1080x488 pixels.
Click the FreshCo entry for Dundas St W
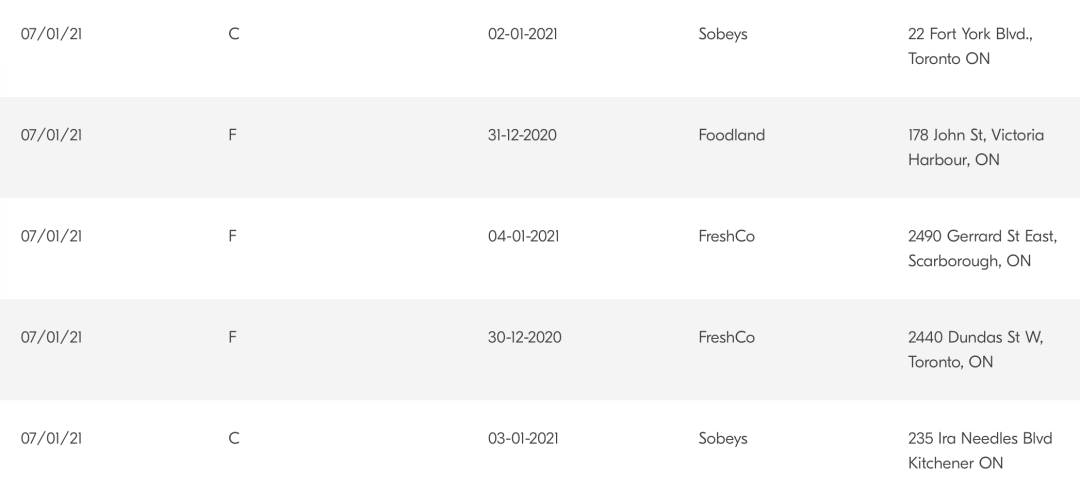pyautogui.click(x=727, y=337)
